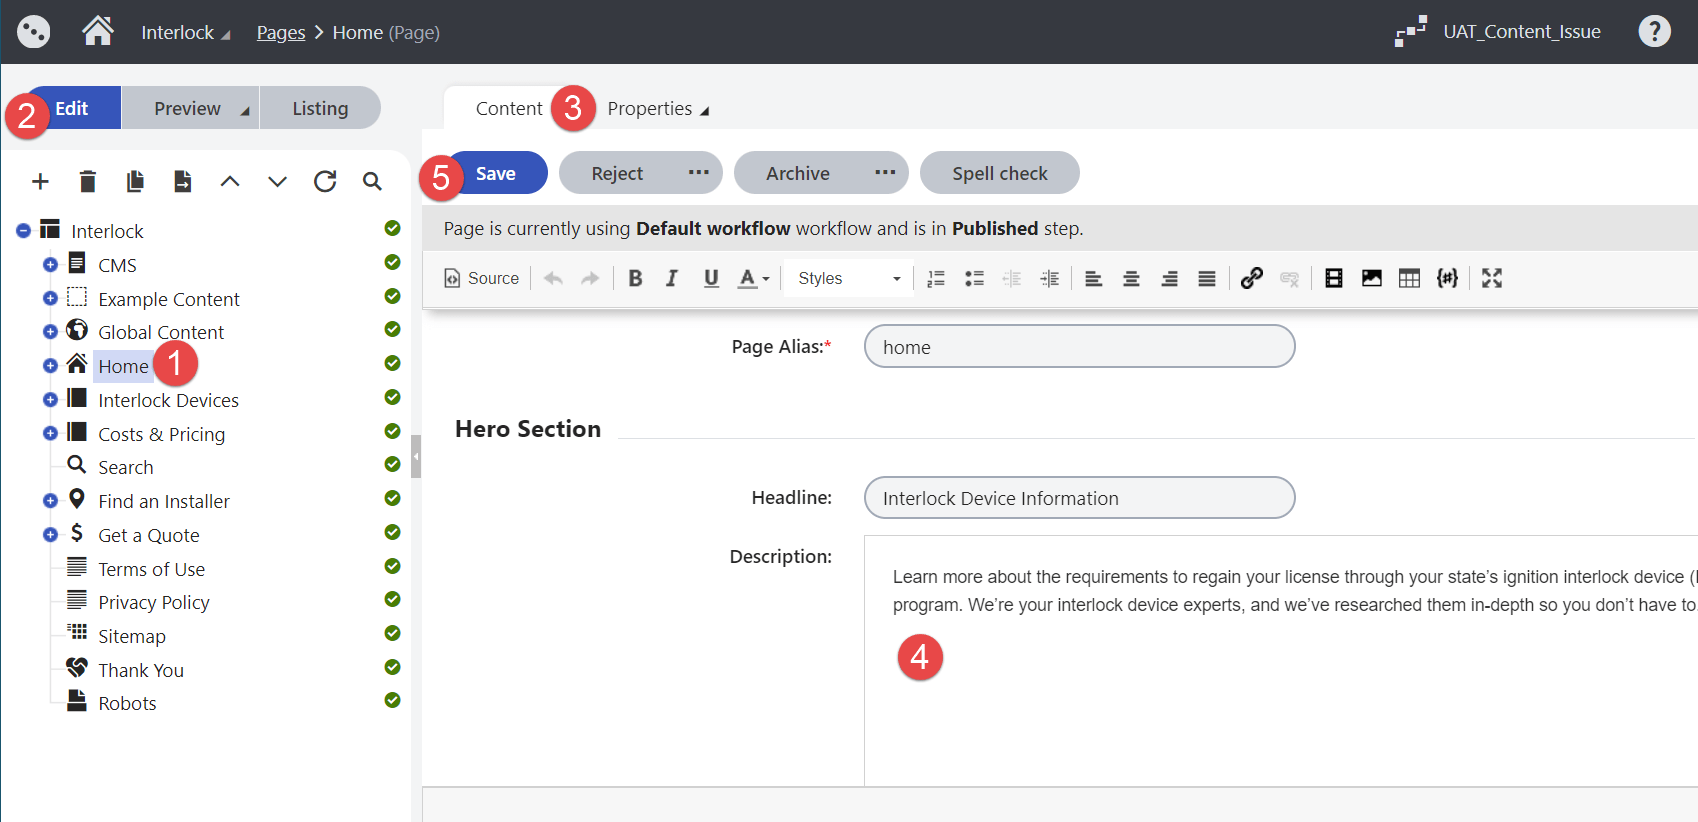The width and height of the screenshot is (1698, 822).
Task: Open the text color dropdown
Action: (x=754, y=278)
